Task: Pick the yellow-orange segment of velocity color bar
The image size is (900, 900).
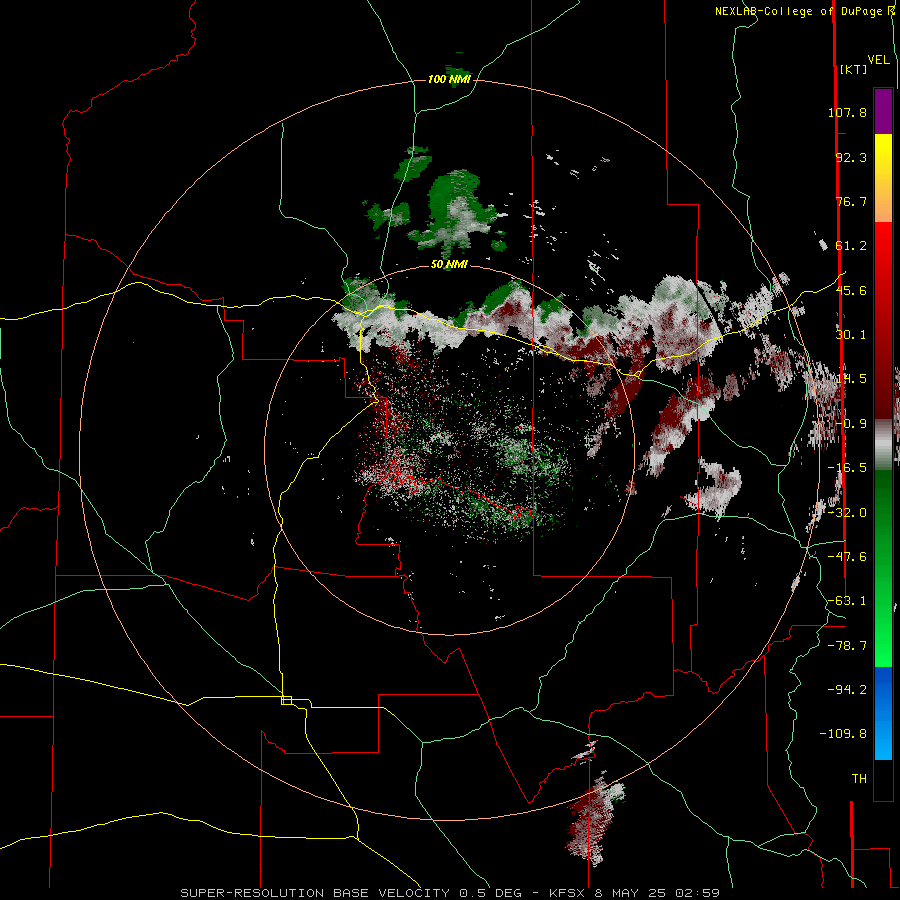Action: pos(883,178)
